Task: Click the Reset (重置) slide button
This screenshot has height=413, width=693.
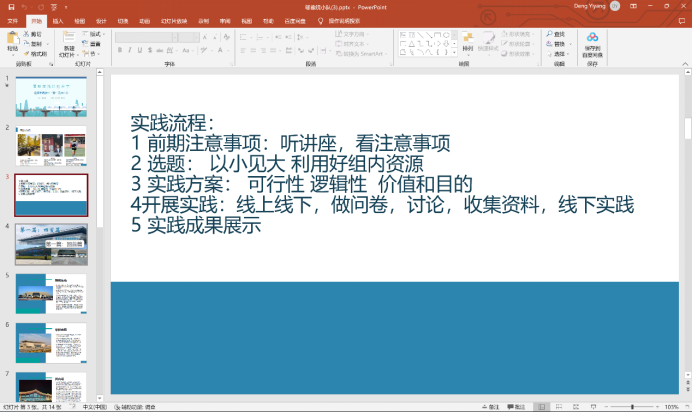Action: [91, 44]
